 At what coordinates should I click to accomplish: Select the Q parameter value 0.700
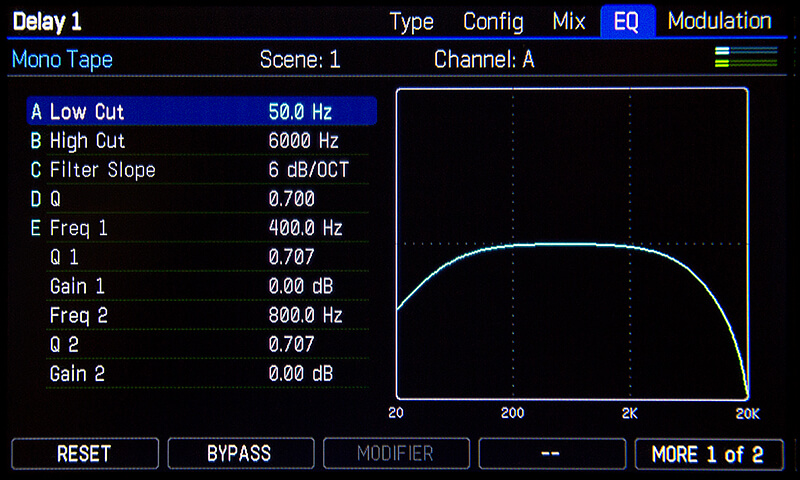pyautogui.click(x=292, y=199)
